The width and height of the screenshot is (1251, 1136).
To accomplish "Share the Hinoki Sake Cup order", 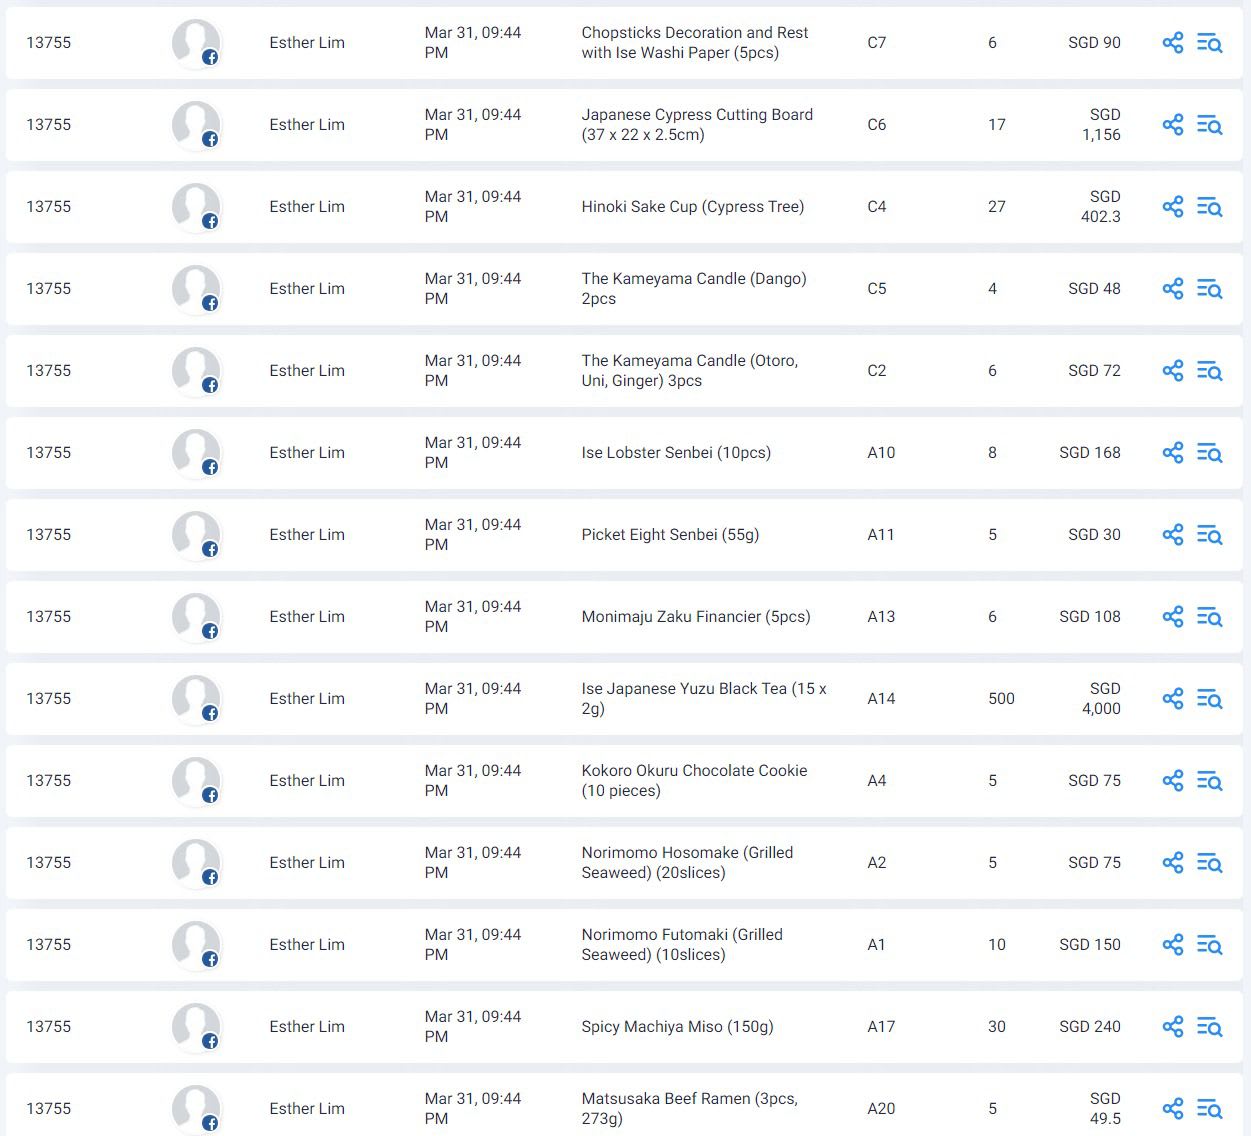I will (x=1172, y=207).
